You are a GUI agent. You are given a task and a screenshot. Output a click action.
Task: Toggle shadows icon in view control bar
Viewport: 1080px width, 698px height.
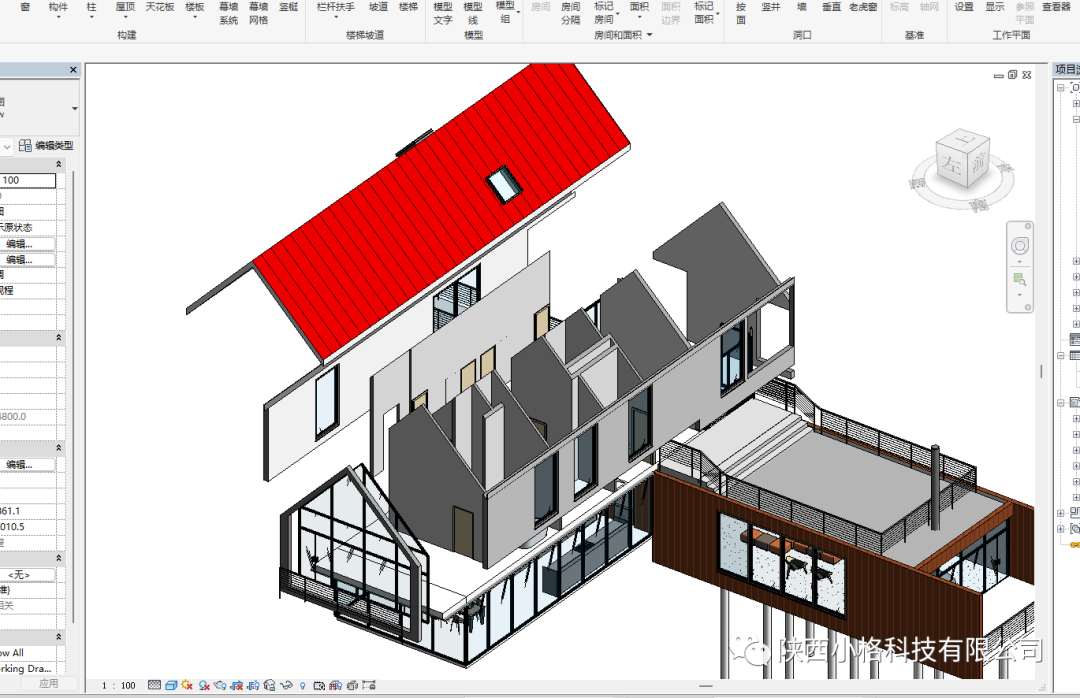pyautogui.click(x=204, y=686)
